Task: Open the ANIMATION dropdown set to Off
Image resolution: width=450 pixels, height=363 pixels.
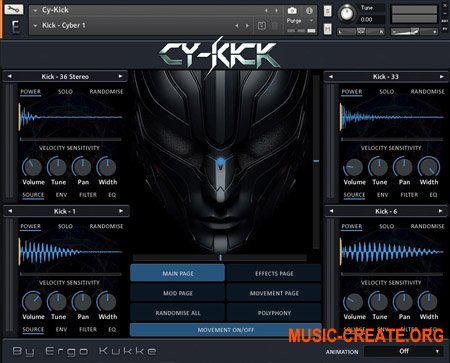Action: click(x=403, y=351)
